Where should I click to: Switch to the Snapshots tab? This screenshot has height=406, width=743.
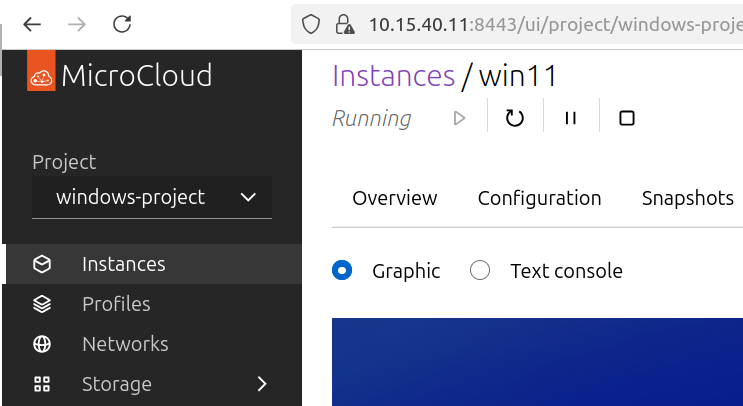(x=688, y=198)
